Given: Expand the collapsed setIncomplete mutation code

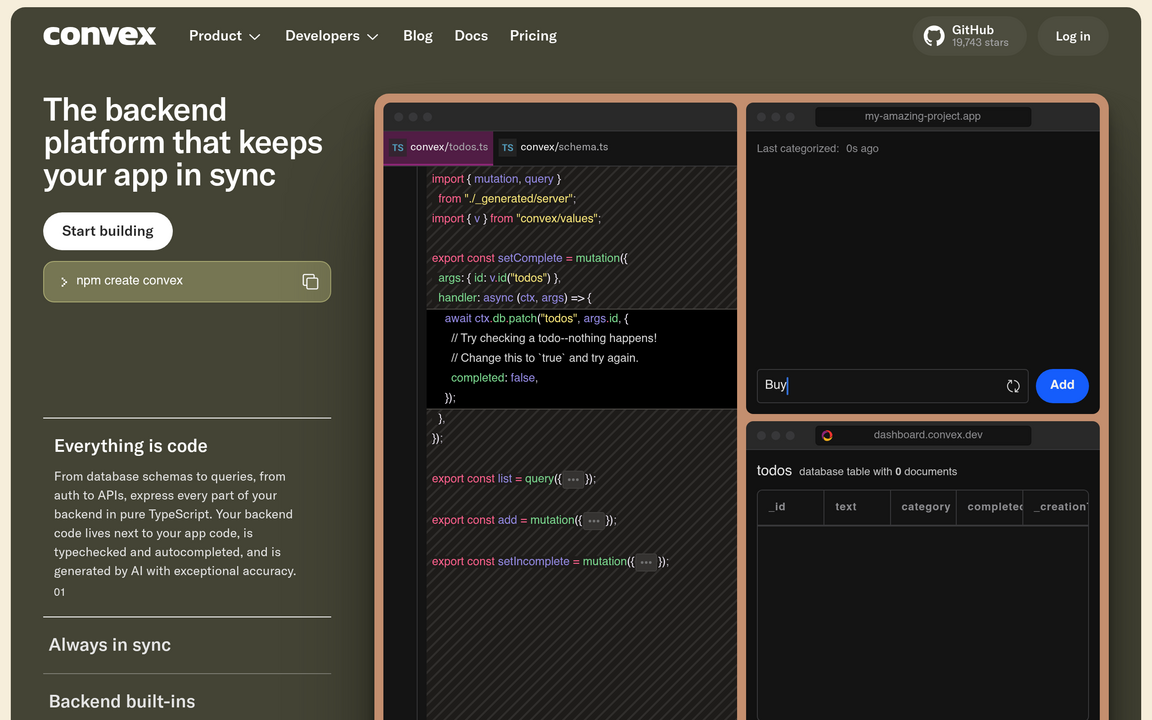Looking at the screenshot, I should tap(646, 561).
